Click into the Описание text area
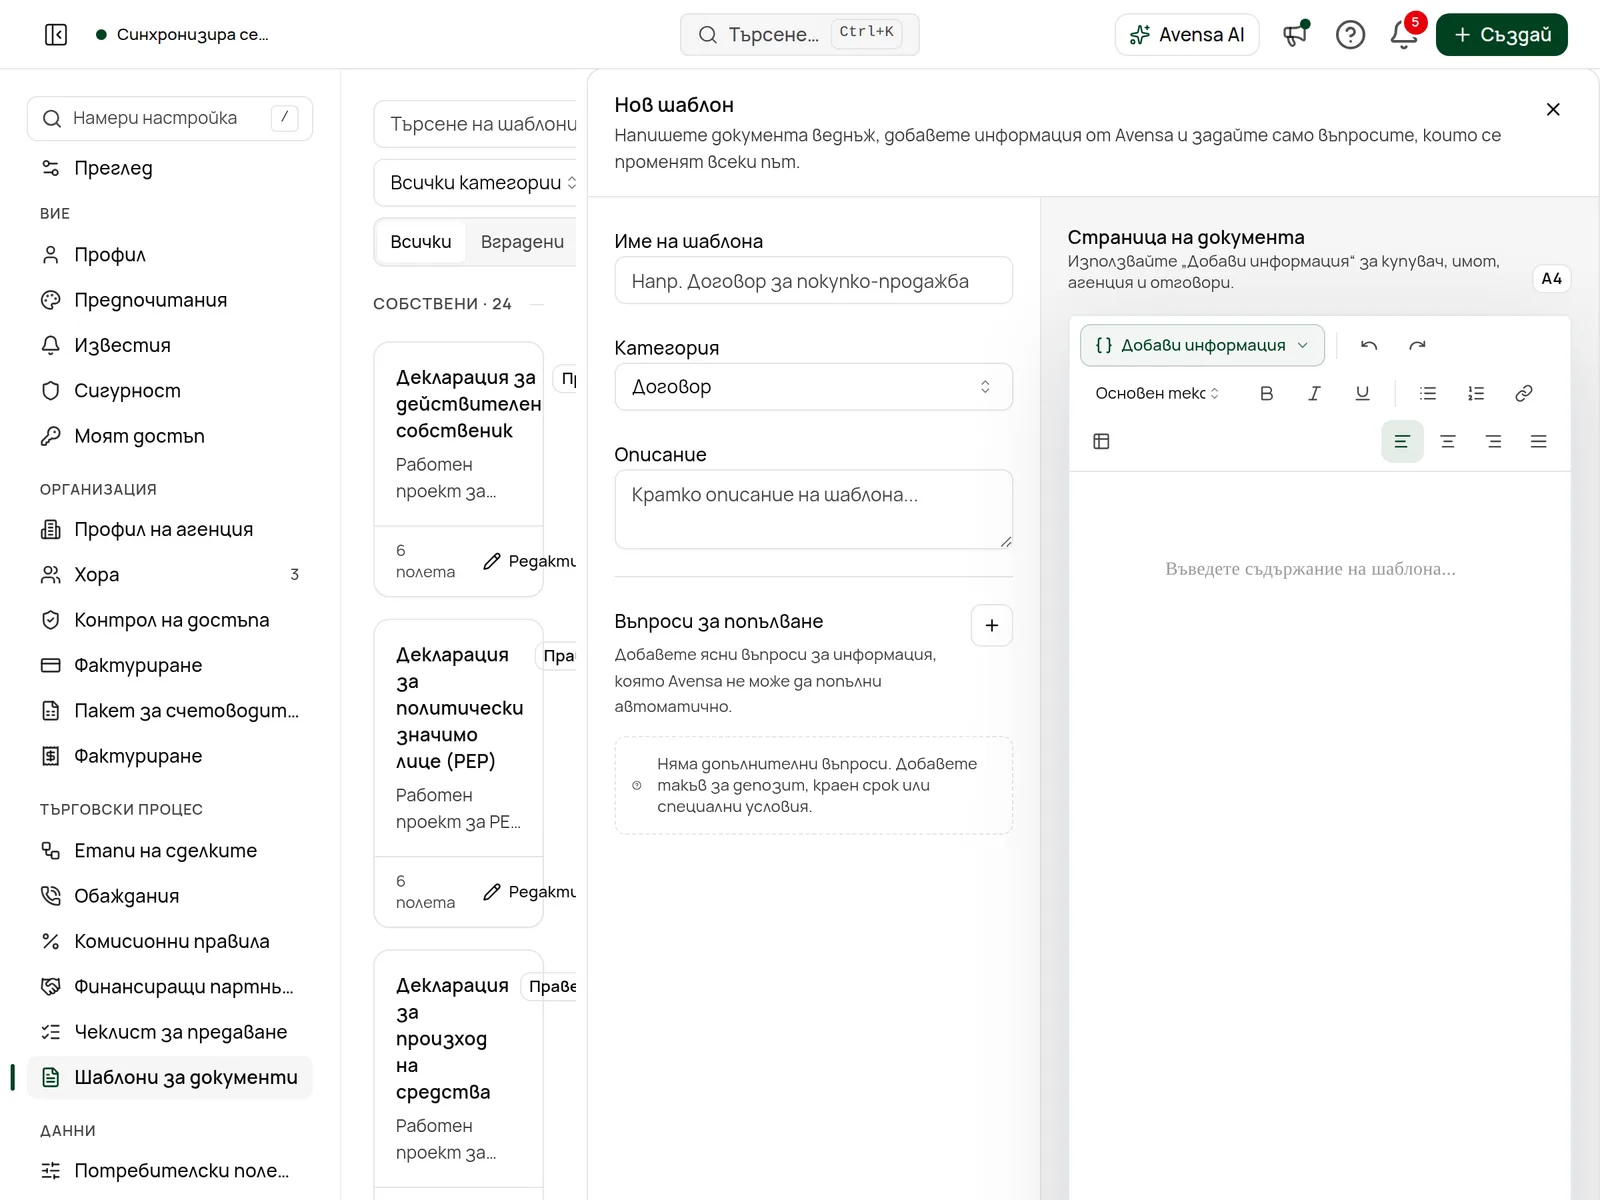Screen dimensions: 1600x1200 (x=813, y=509)
